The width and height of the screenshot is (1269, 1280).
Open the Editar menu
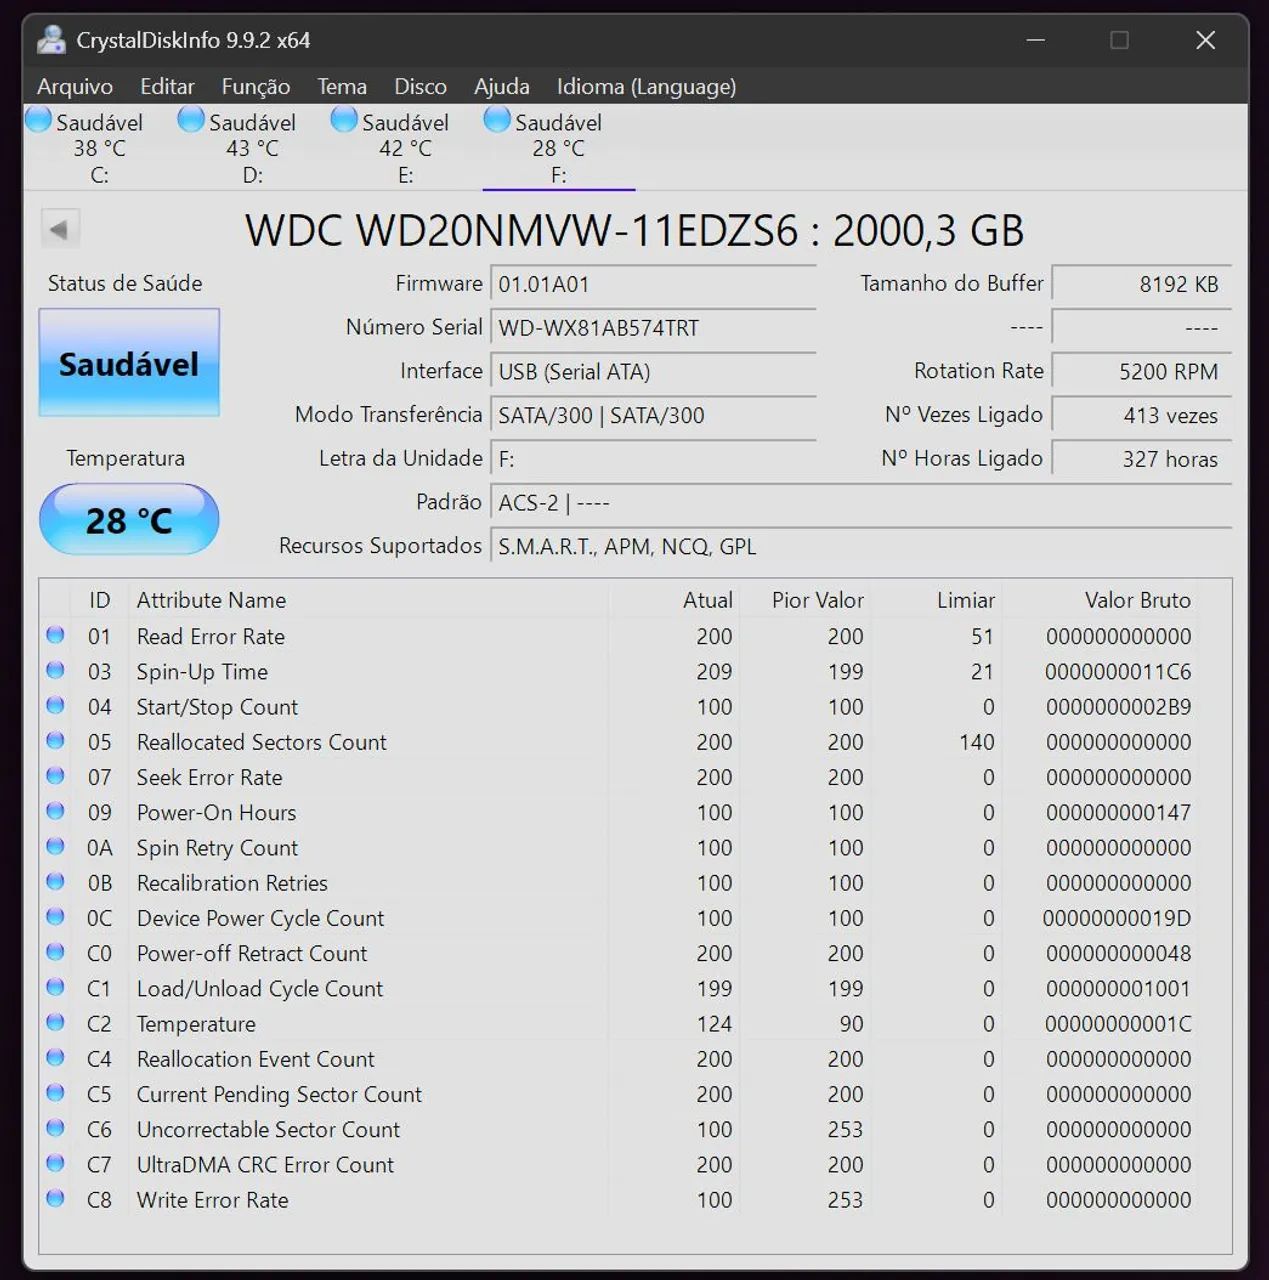click(167, 87)
